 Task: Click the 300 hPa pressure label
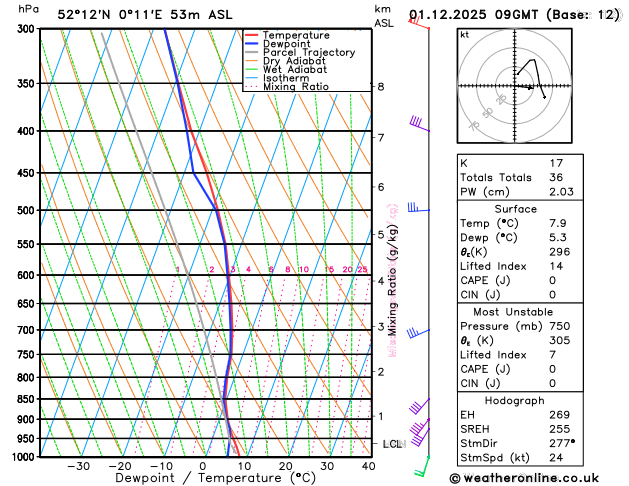coord(28,29)
